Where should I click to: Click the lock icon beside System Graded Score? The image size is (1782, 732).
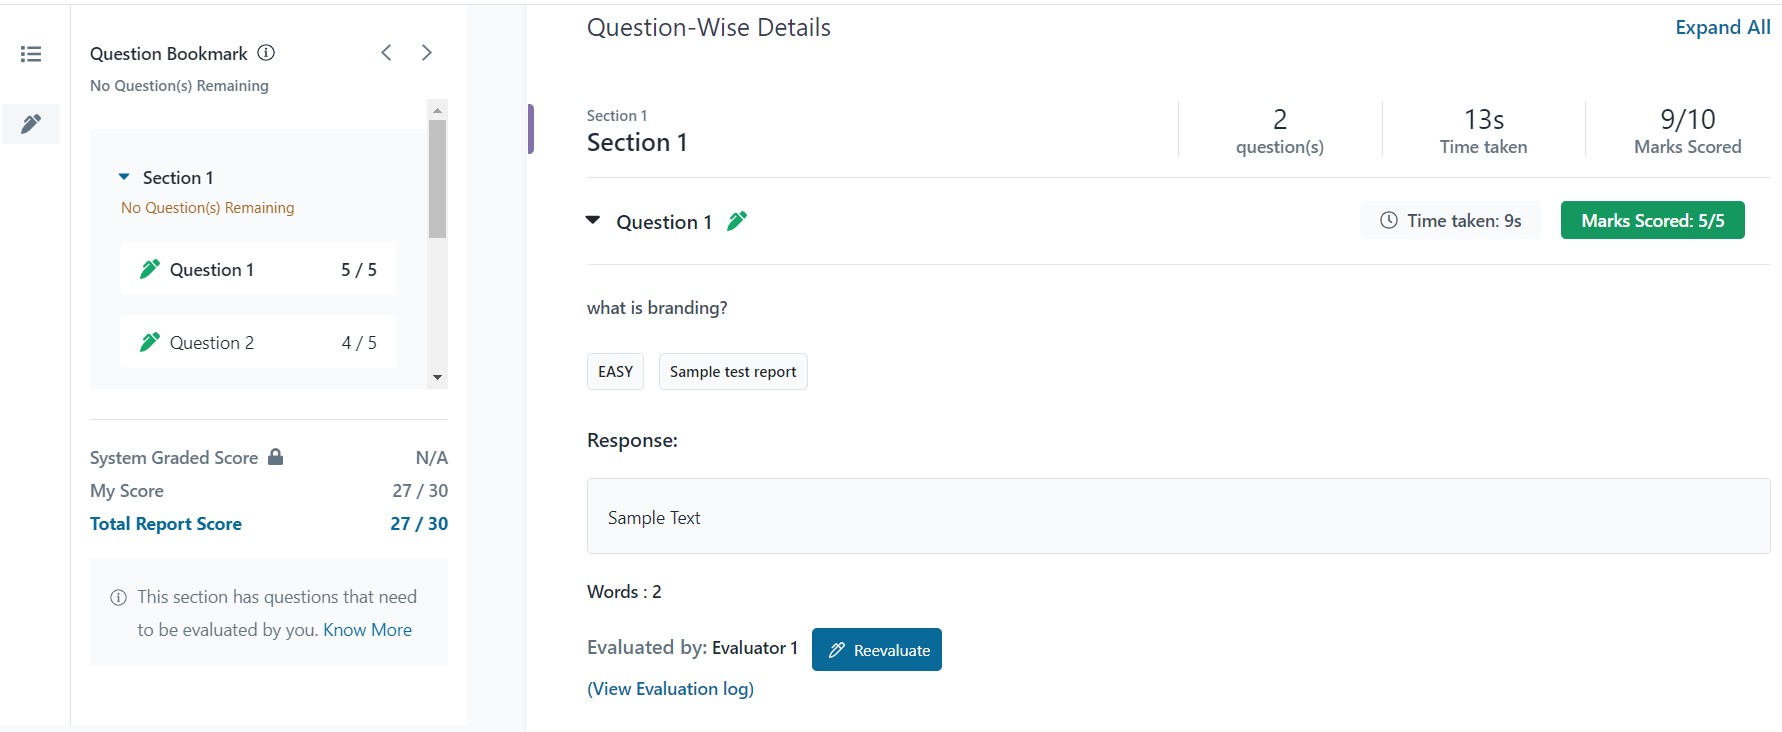tap(276, 457)
